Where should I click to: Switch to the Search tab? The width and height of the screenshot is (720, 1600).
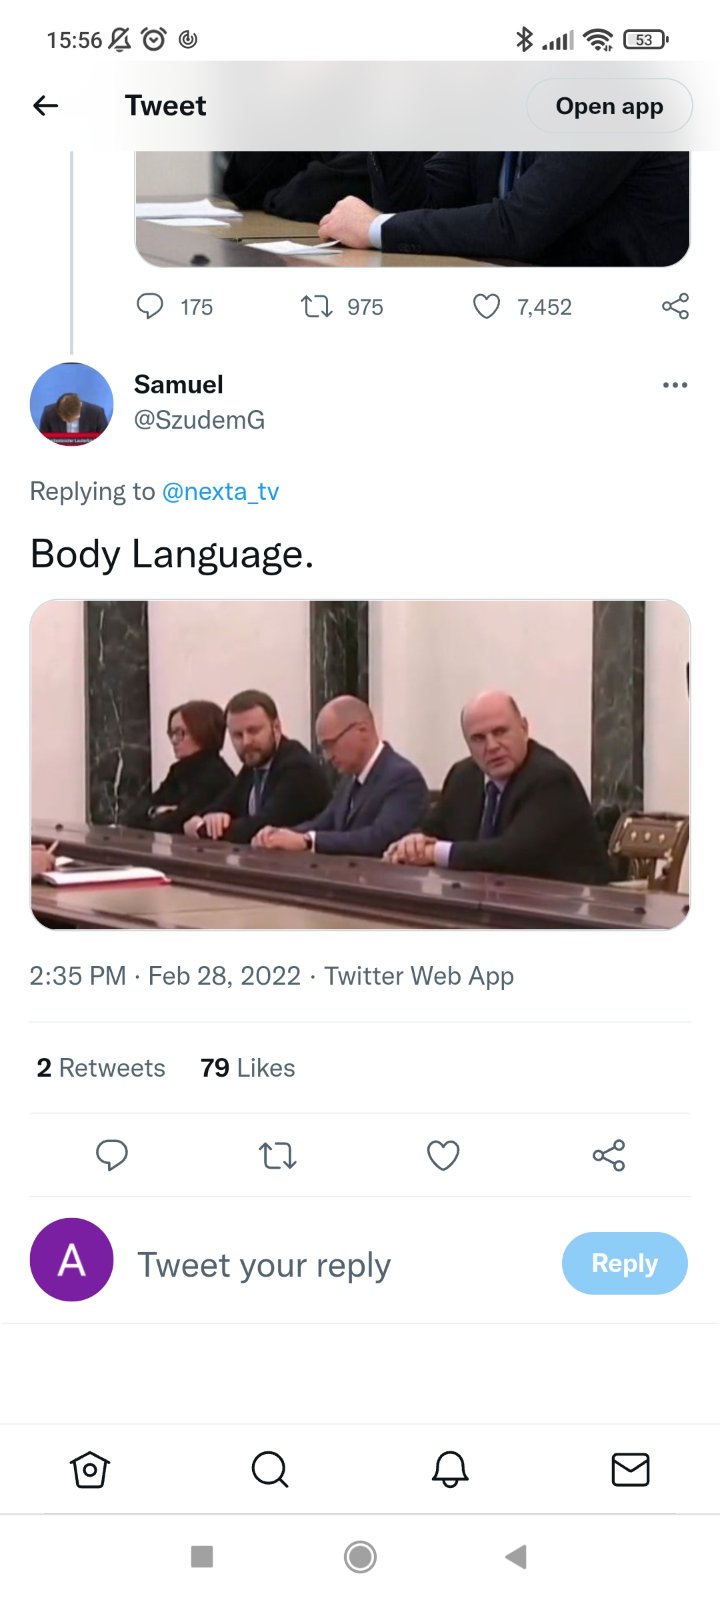pos(270,1469)
